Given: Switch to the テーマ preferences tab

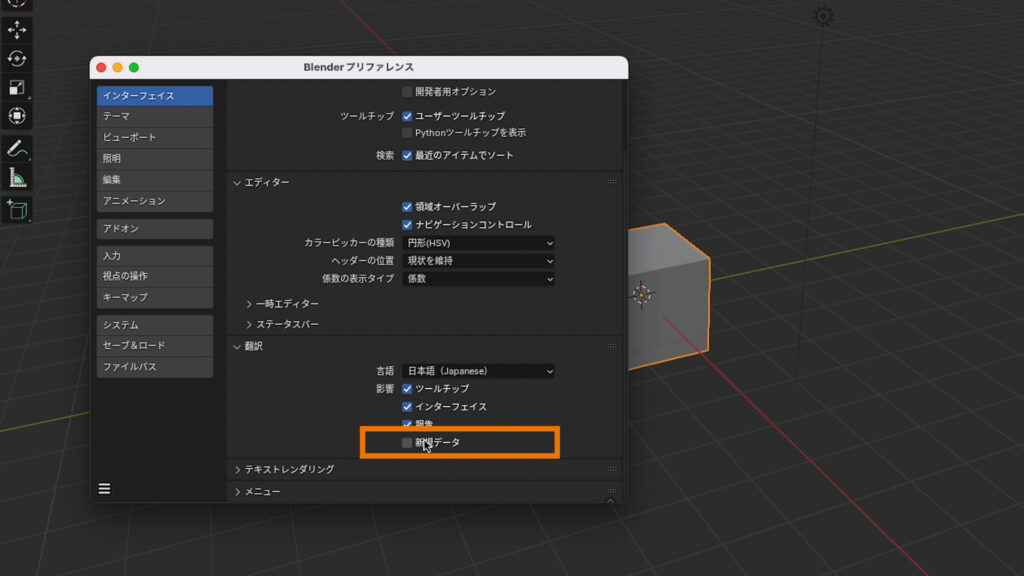Looking at the screenshot, I should tap(155, 116).
